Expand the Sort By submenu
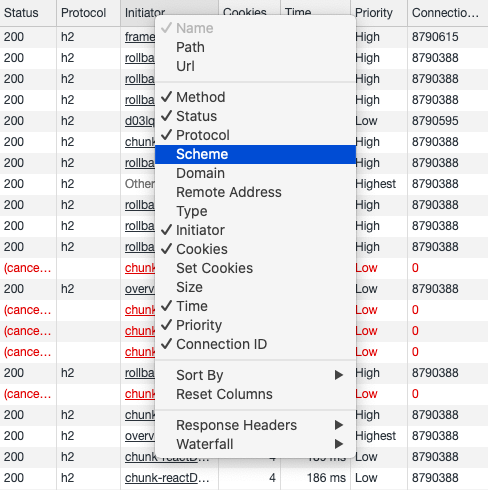The height and width of the screenshot is (490, 488). click(255, 375)
